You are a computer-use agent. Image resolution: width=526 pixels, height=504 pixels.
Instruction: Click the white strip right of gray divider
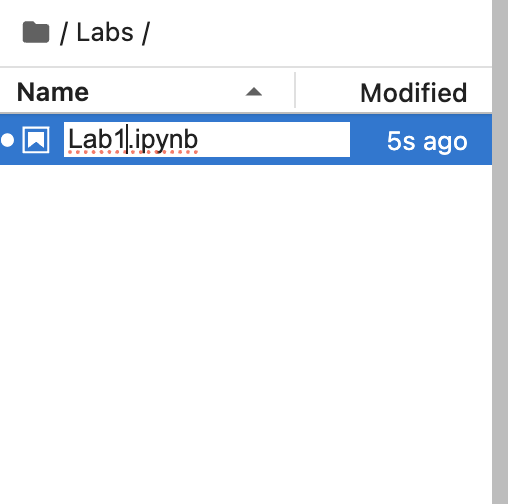pyautogui.click(x=517, y=252)
